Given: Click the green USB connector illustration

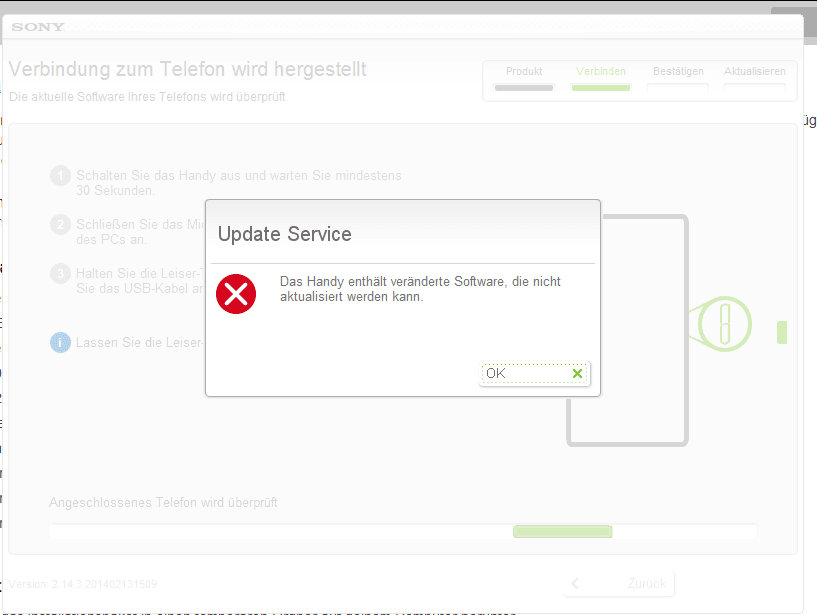Looking at the screenshot, I should [721, 324].
